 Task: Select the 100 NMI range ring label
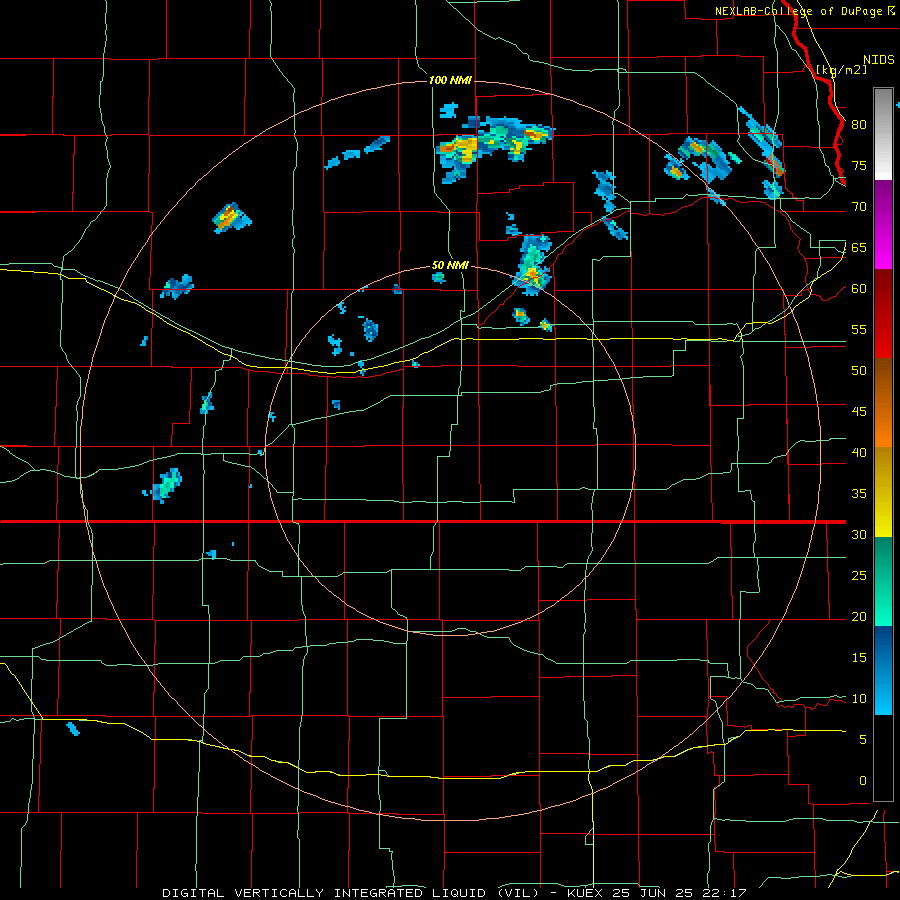click(x=450, y=80)
